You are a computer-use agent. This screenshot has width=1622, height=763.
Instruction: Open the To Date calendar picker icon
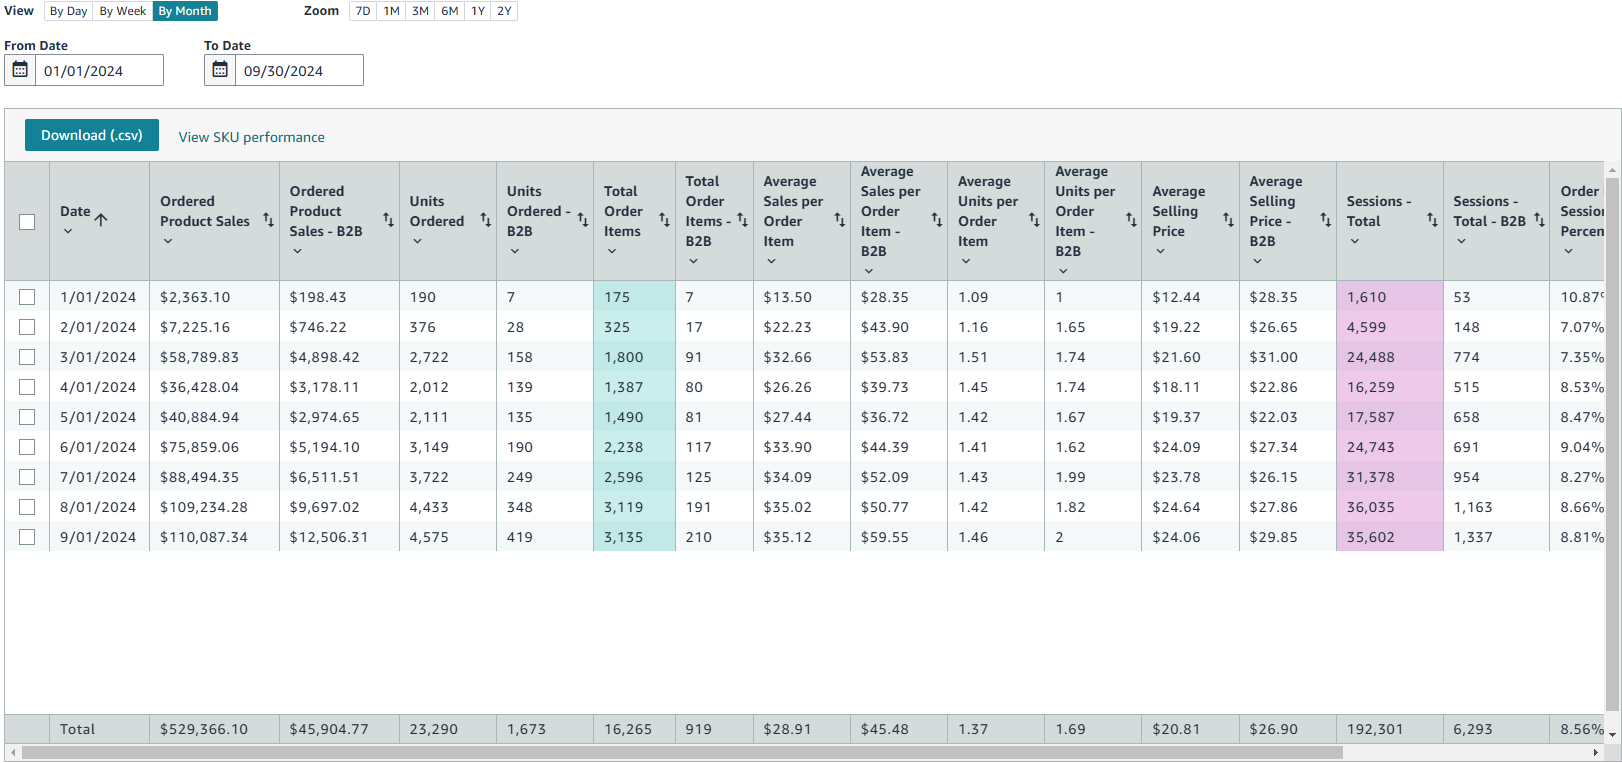220,70
